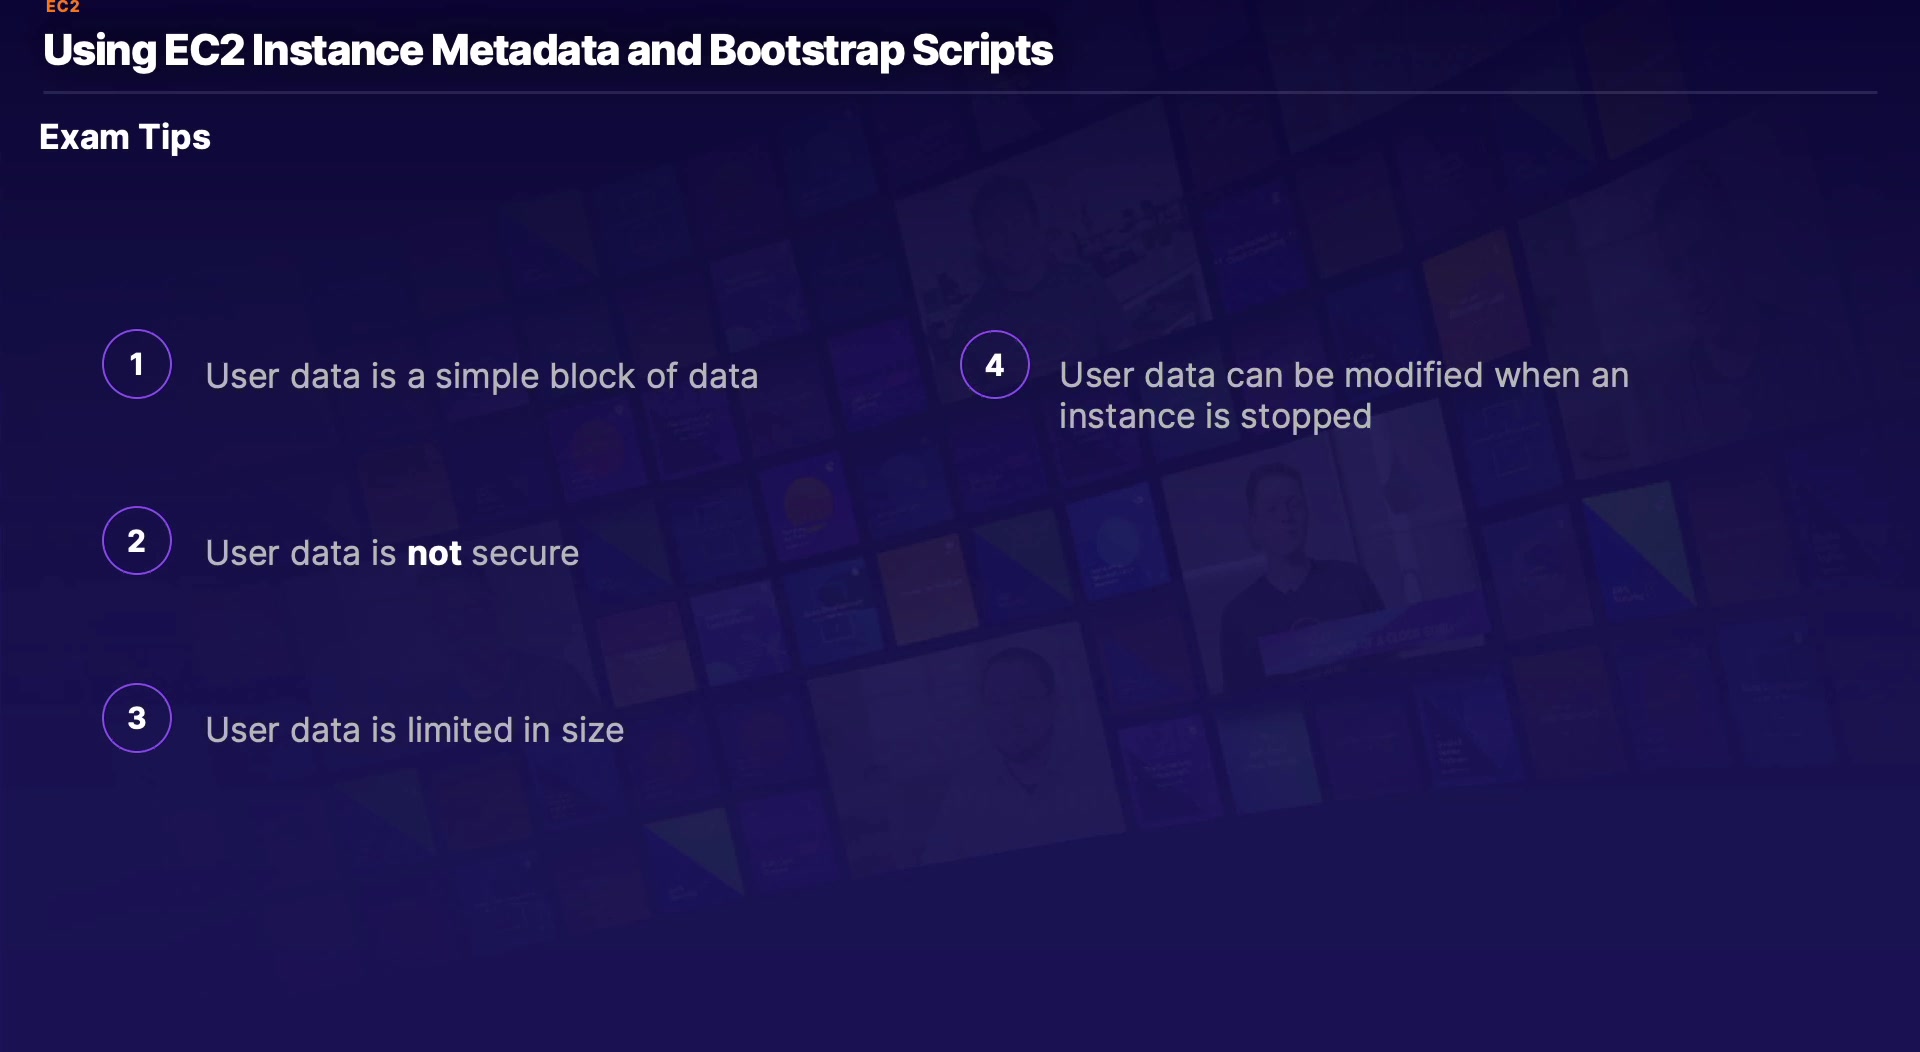Select the 'User data is not secure' tip
The image size is (1920, 1052).
coord(392,553)
